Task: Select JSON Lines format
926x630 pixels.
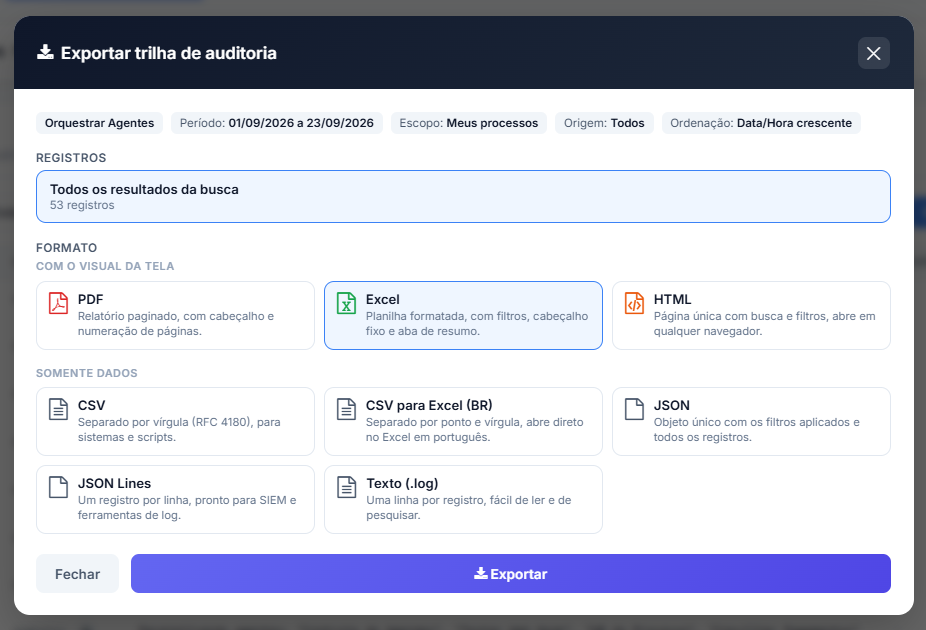Action: 175,500
